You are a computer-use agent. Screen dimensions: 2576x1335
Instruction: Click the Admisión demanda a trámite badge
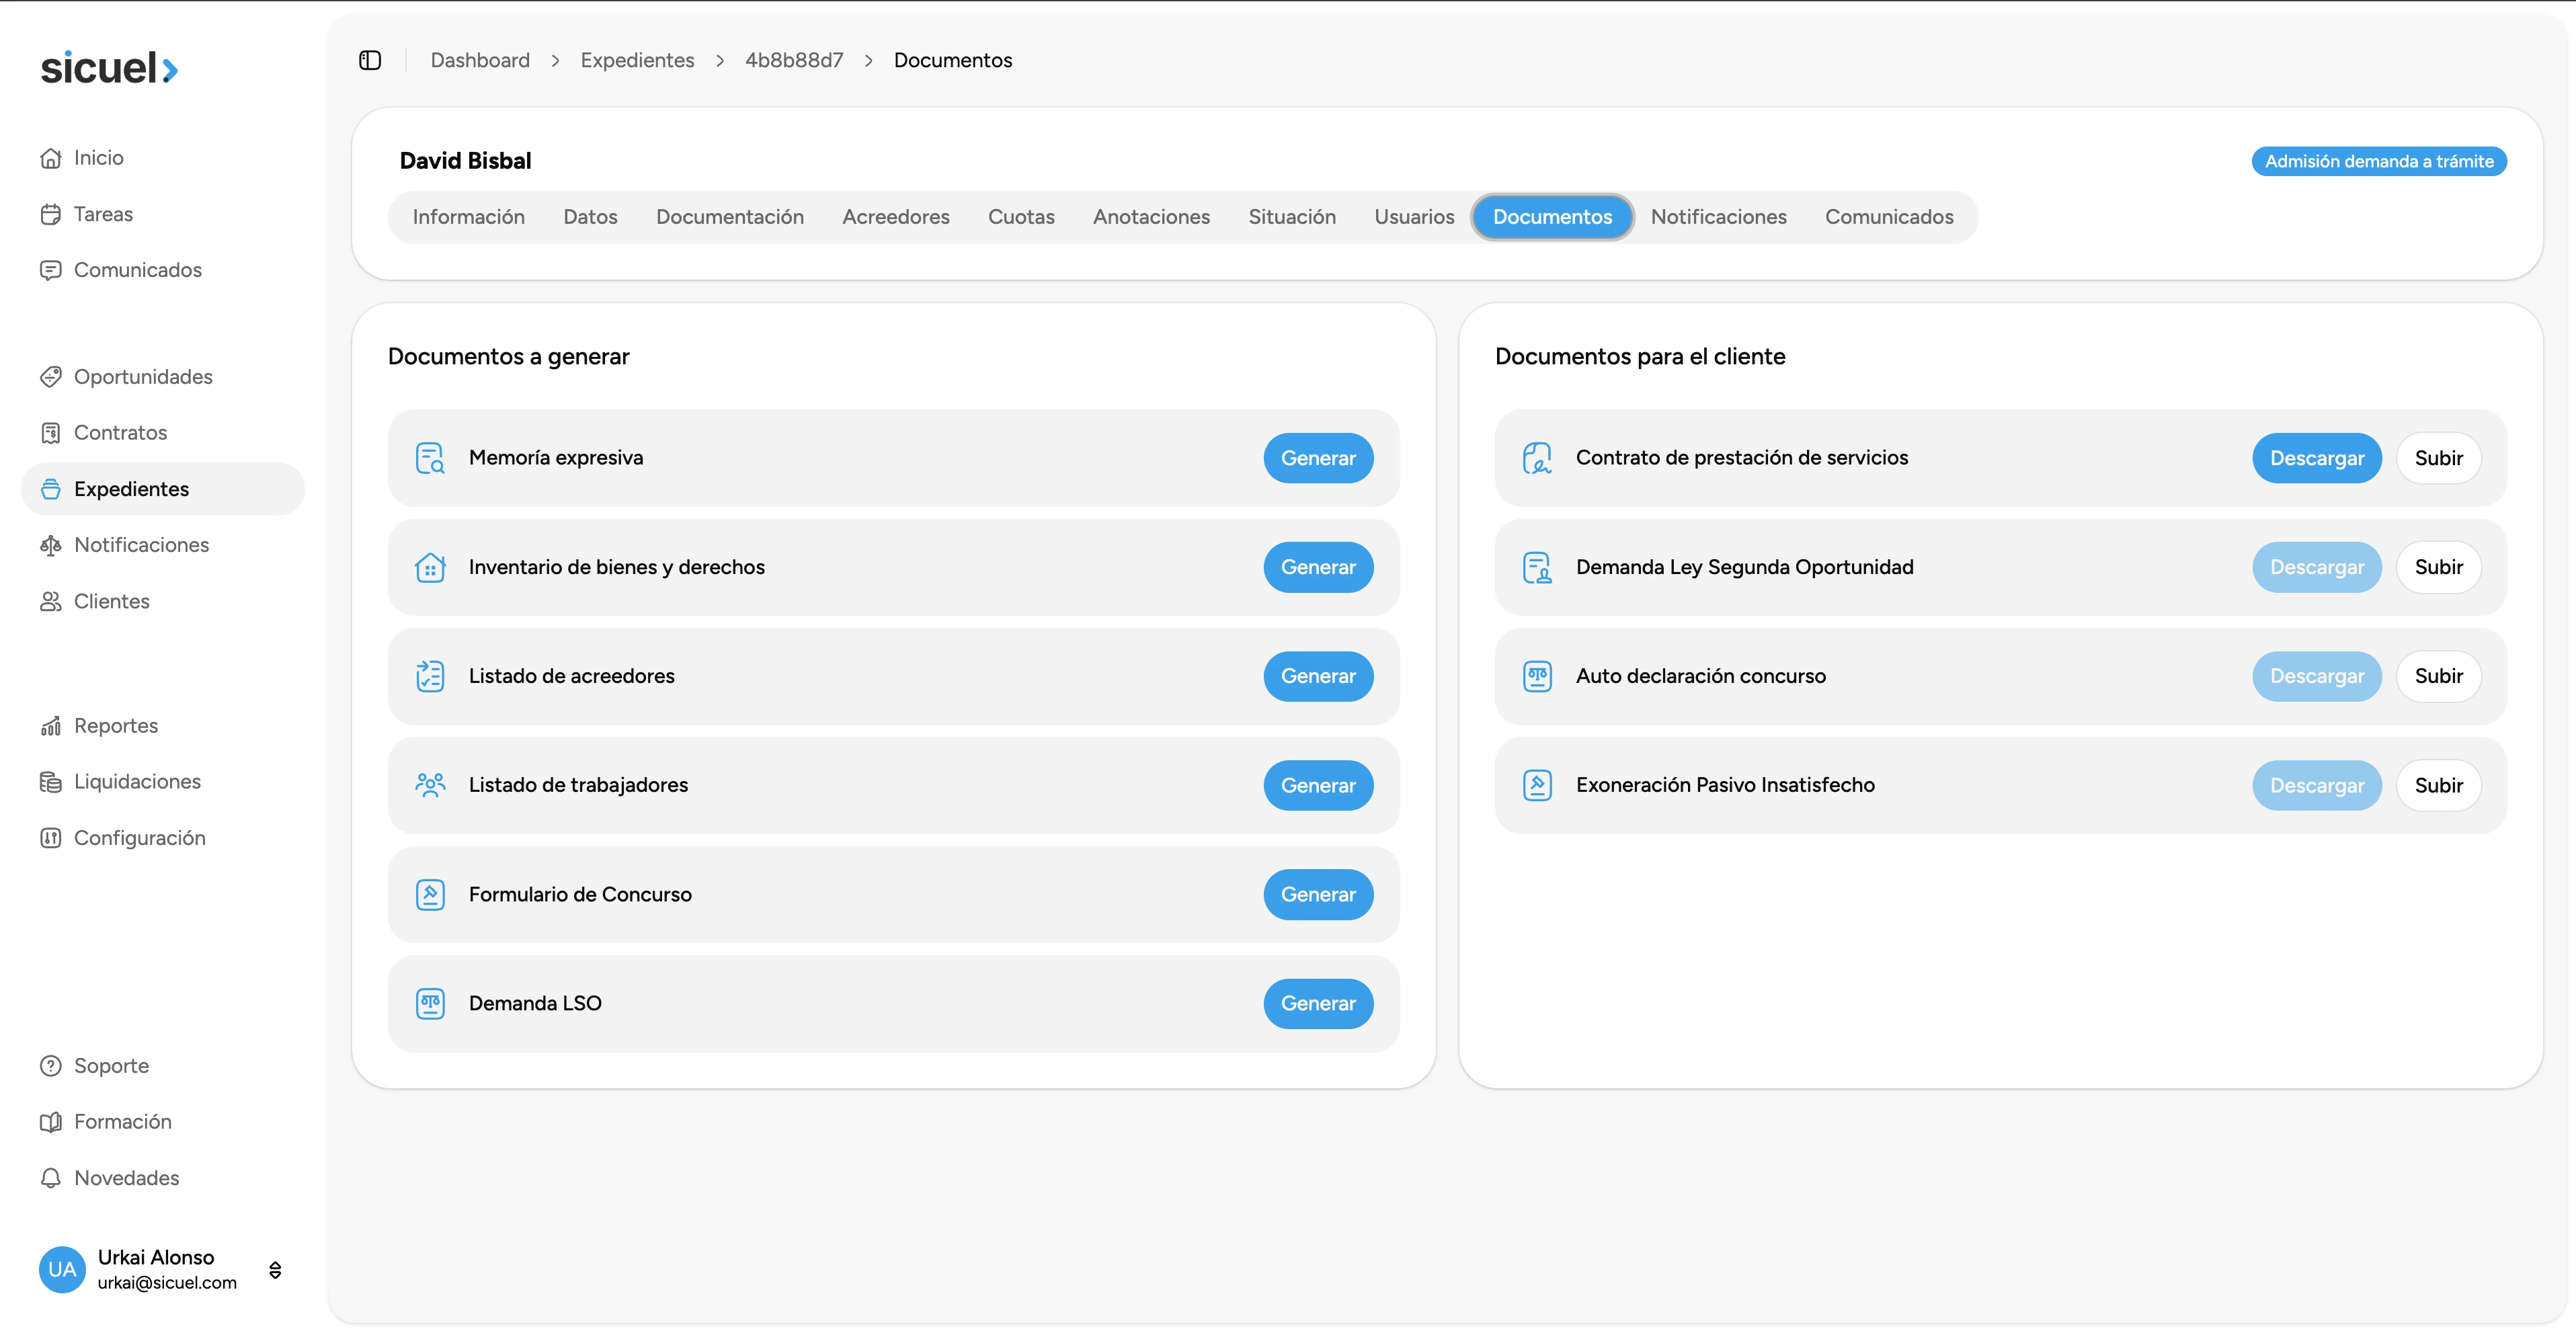[2379, 161]
